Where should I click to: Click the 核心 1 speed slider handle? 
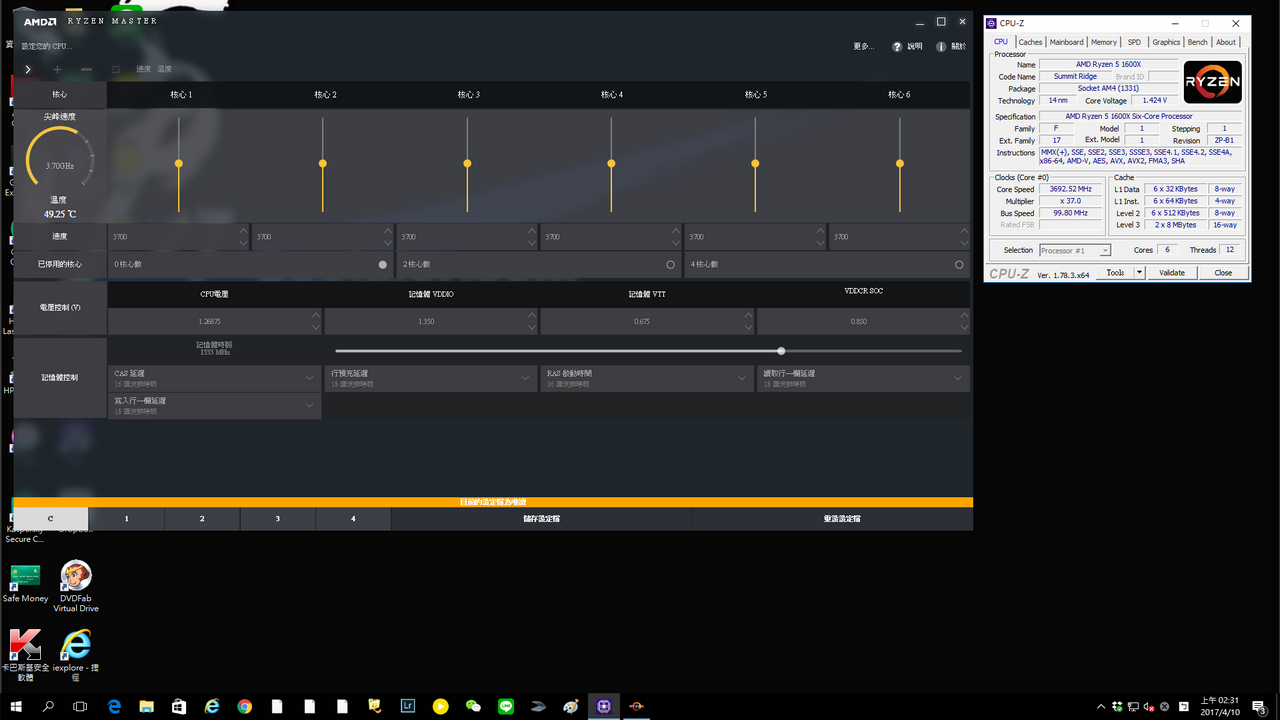click(179, 163)
